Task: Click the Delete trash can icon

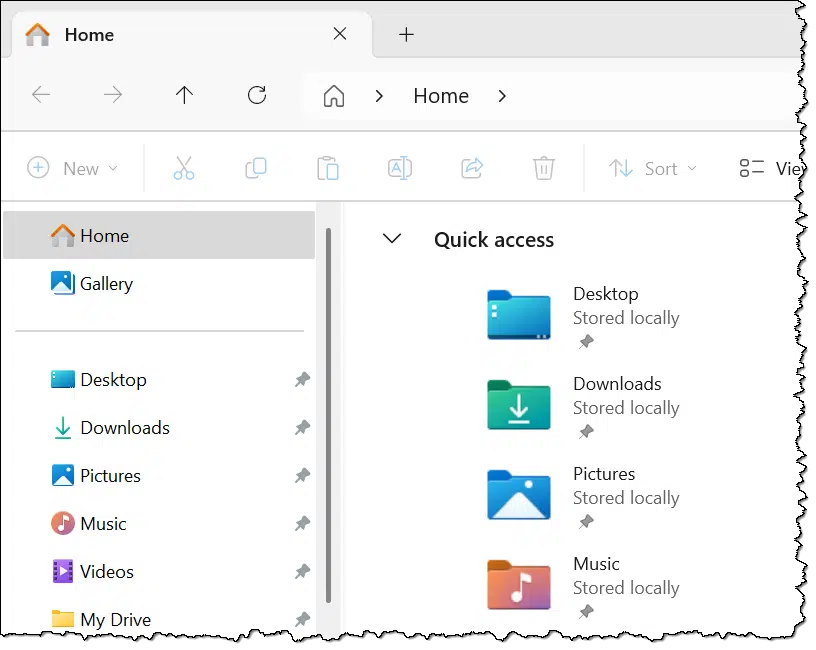Action: click(544, 168)
